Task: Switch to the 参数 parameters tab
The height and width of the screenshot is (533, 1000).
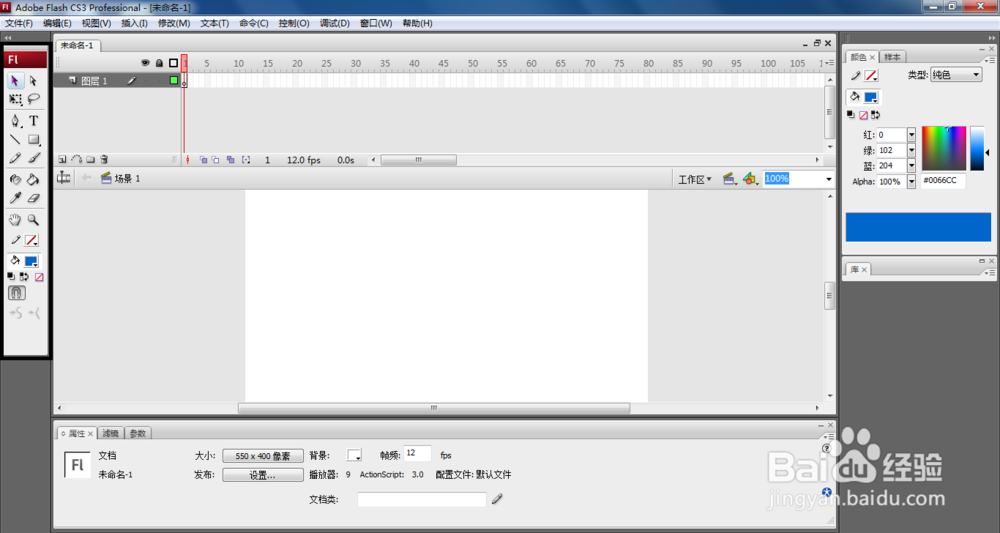Action: tap(138, 434)
